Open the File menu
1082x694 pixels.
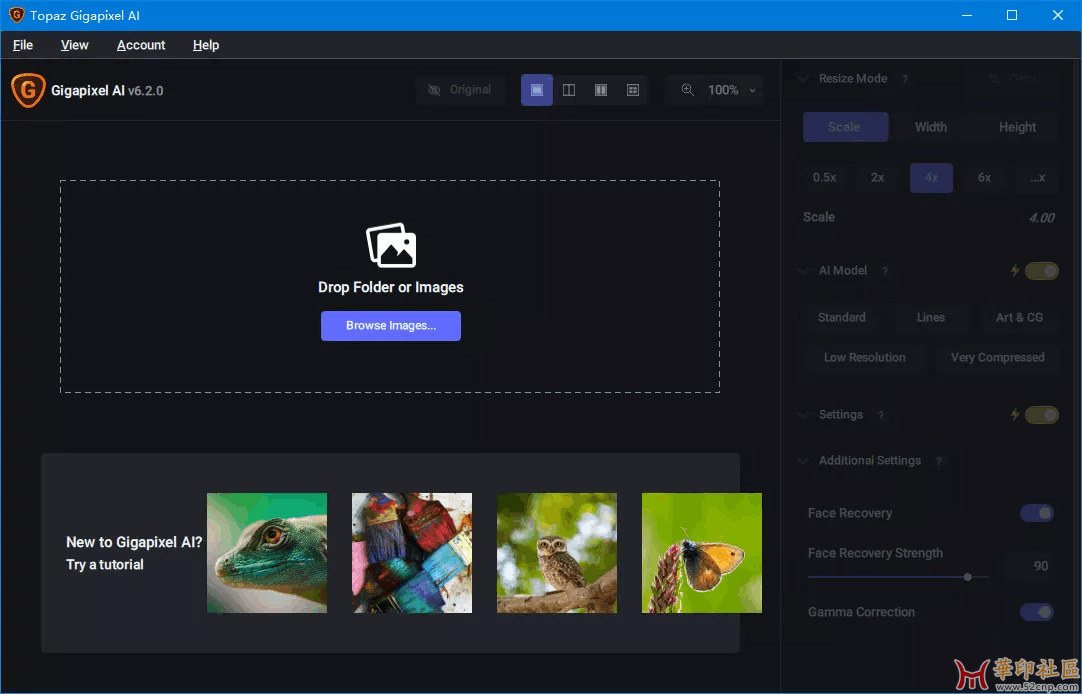tap(23, 45)
